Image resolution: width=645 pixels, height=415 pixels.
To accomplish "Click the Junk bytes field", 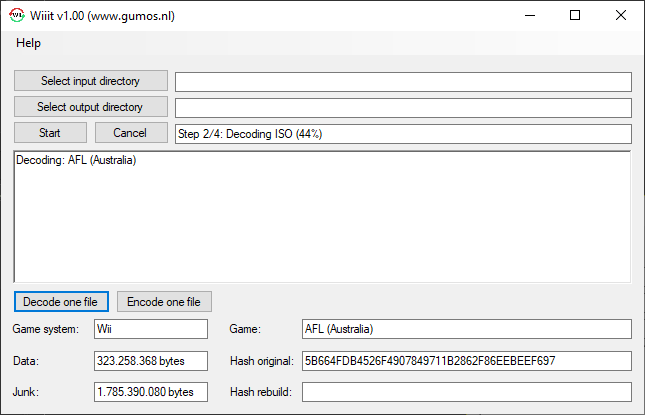I will [150, 391].
